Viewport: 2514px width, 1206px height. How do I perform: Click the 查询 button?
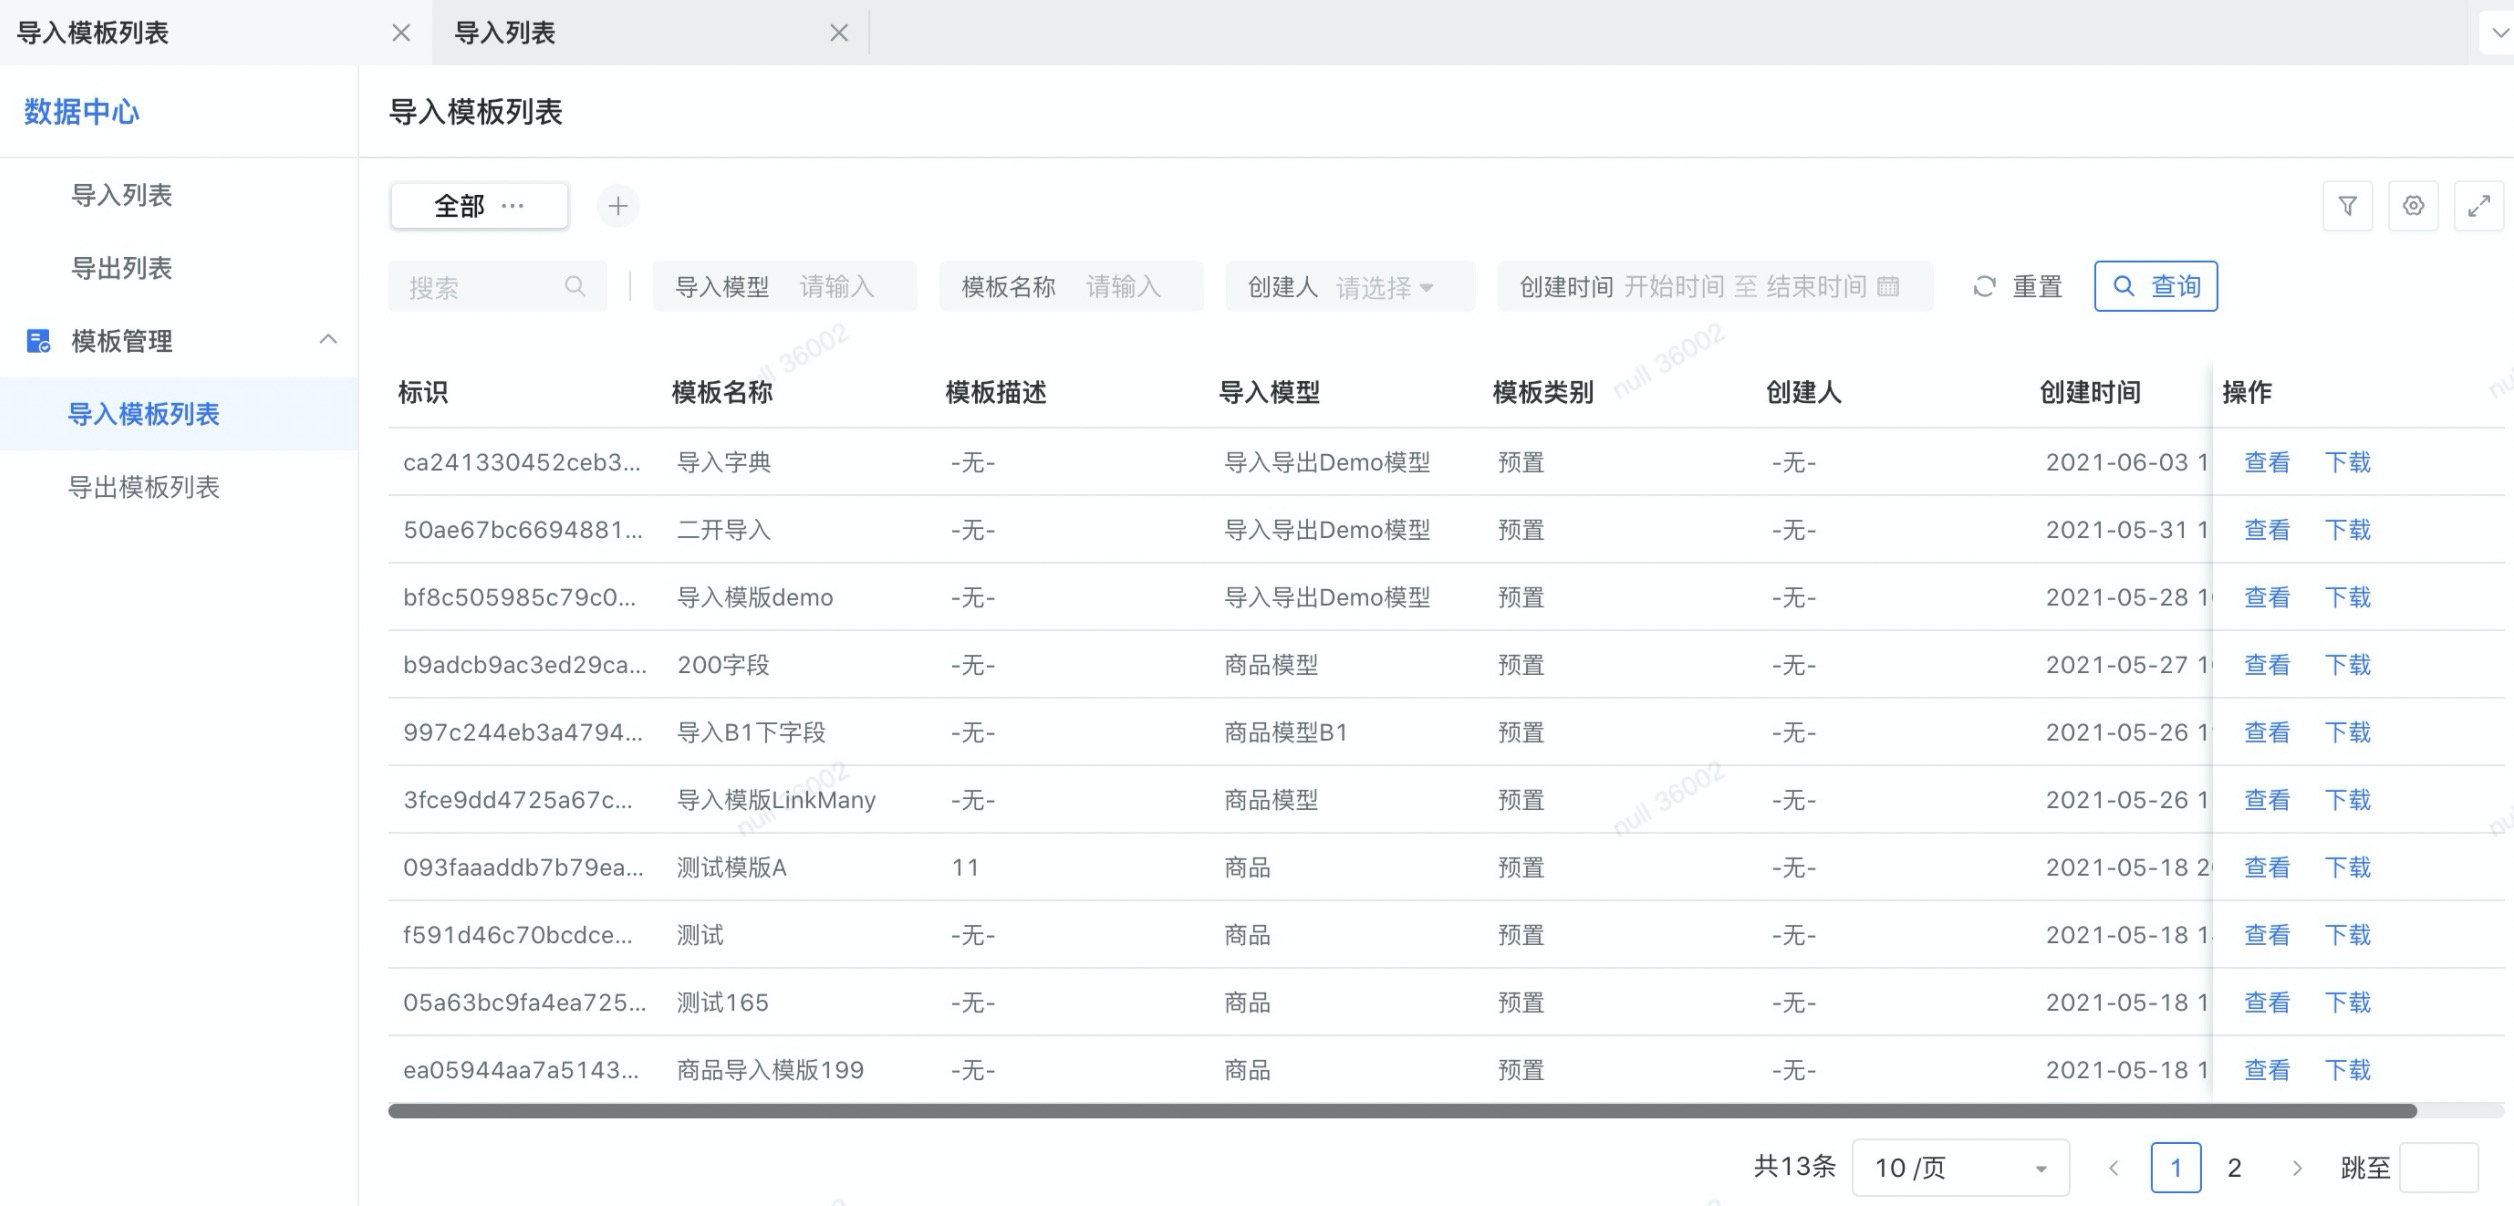coord(2156,287)
